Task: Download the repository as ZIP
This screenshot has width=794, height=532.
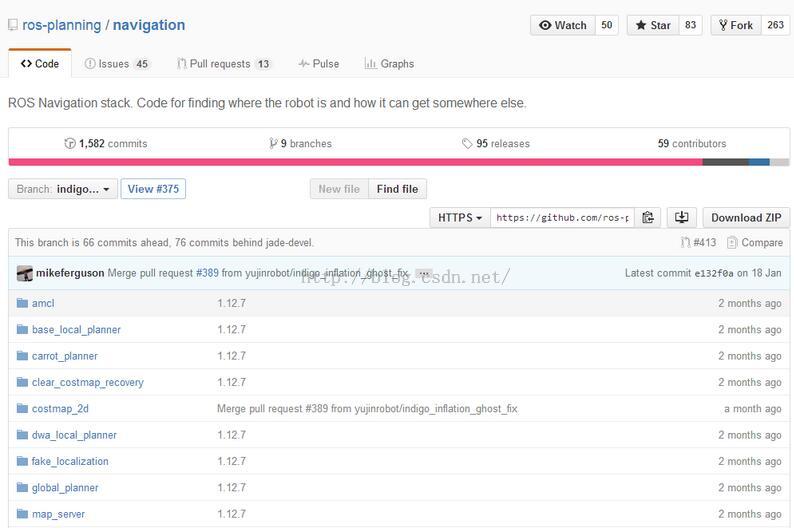Action: point(746,218)
